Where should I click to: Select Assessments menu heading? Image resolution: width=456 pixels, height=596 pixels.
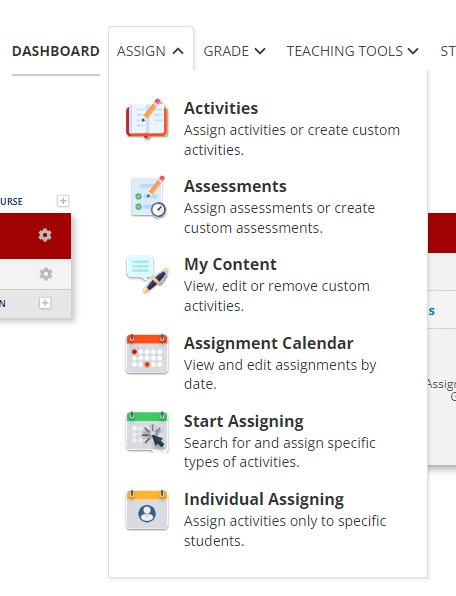pyautogui.click(x=235, y=186)
